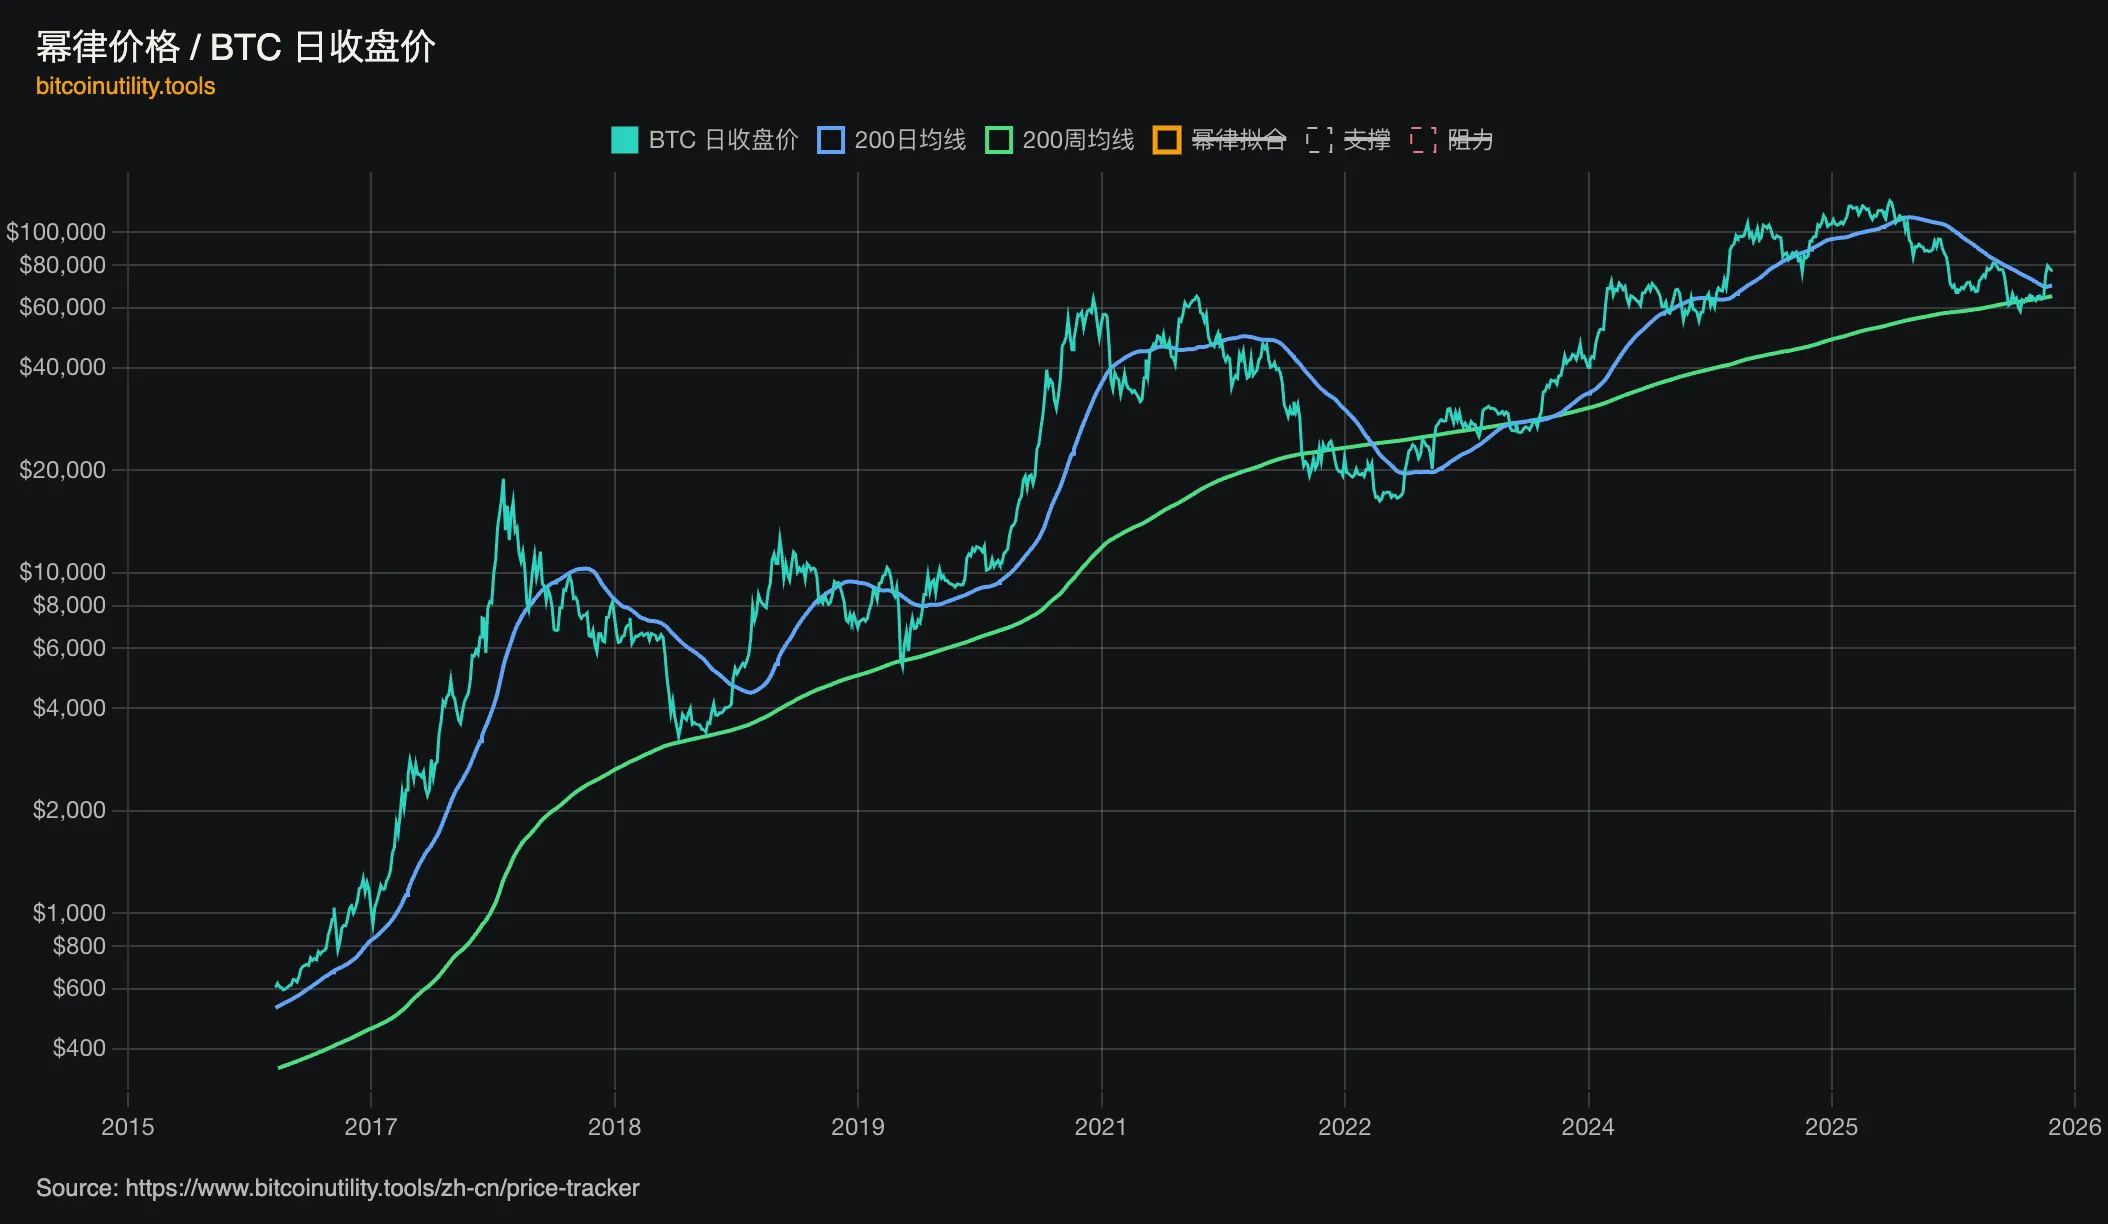
Task: Click the $80,000 y-axis label
Action: (x=62, y=265)
